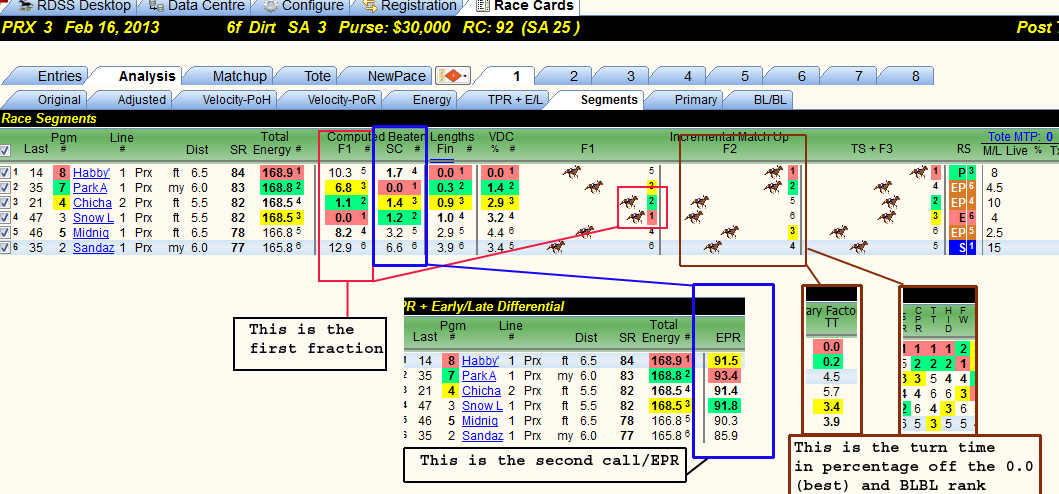1059x494 pixels.
Task: Click the Data Centre database icon
Action: [156, 6]
